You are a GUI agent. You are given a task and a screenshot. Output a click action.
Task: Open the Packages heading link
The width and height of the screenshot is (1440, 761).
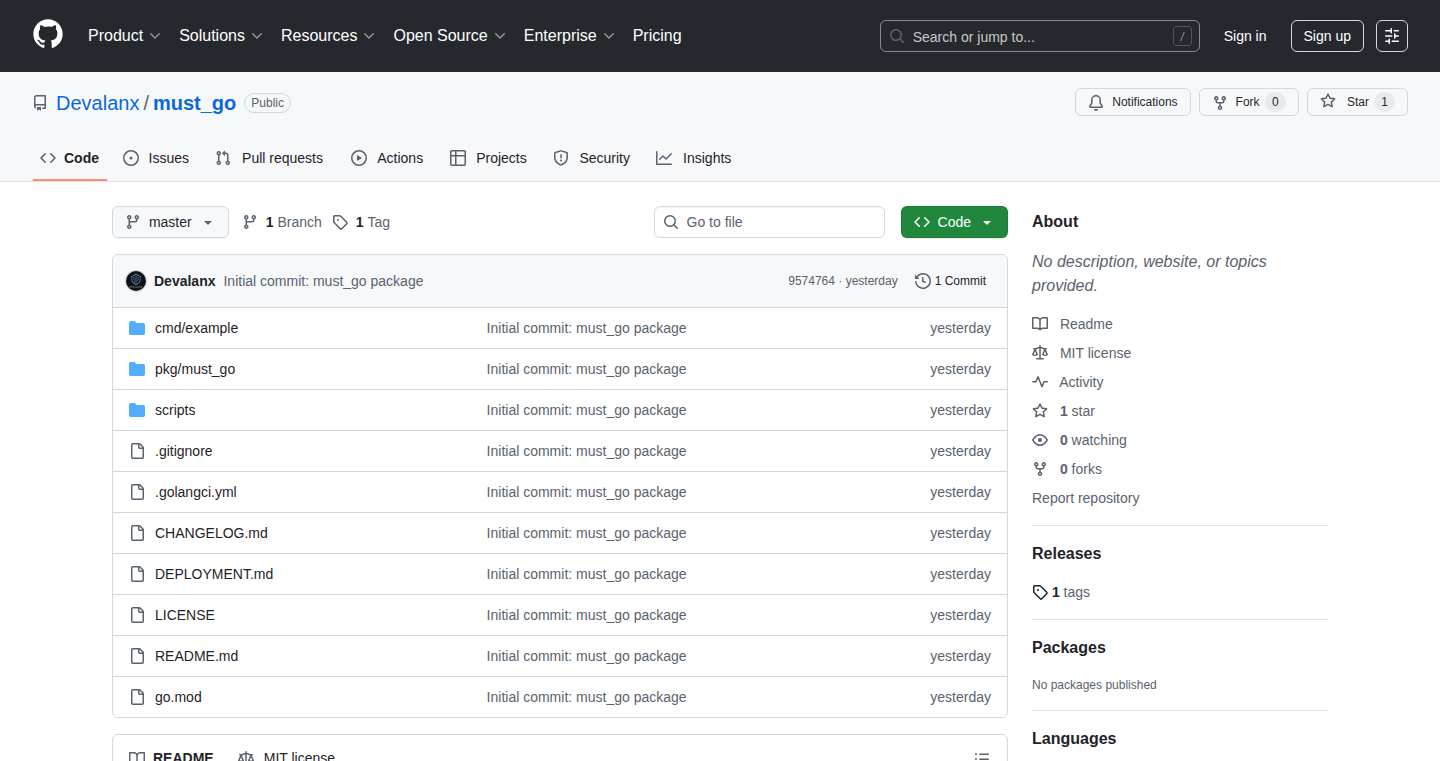(x=1069, y=647)
